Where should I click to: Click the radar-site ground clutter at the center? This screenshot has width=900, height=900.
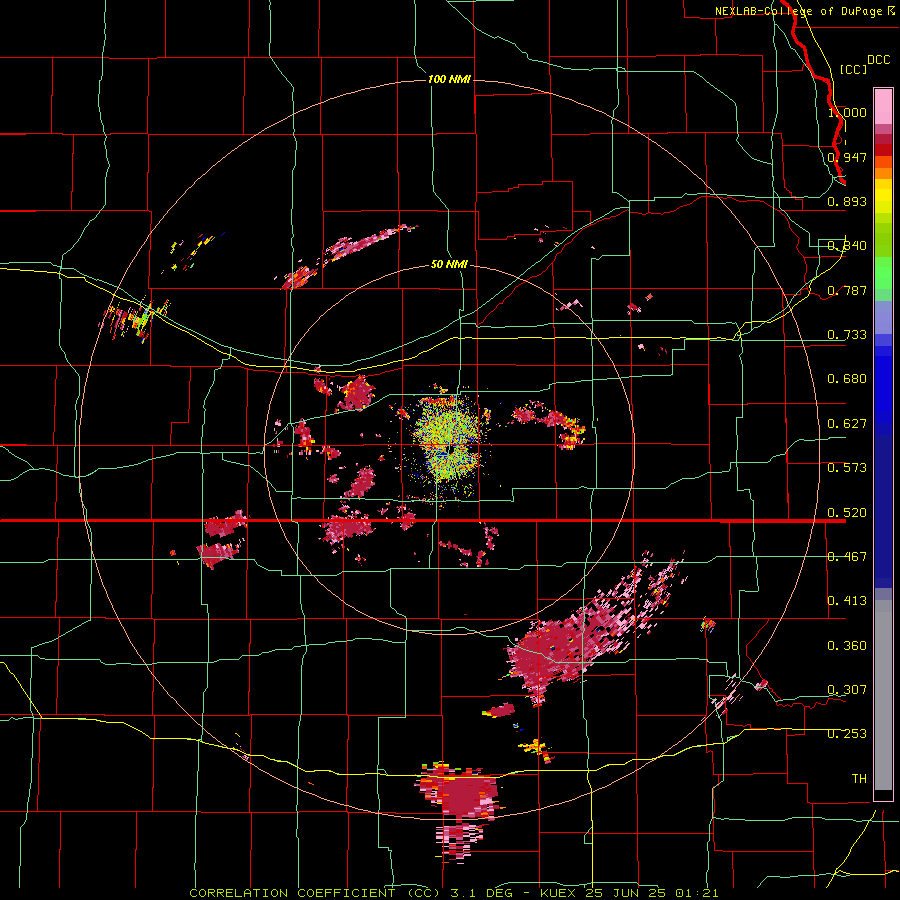pos(448,443)
